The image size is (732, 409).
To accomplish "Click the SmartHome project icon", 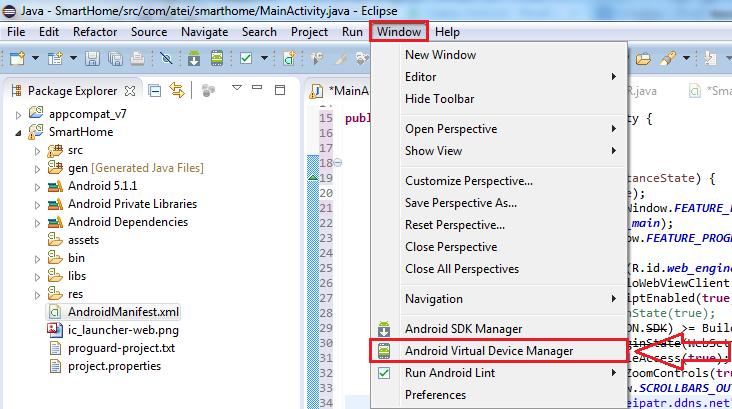I will tap(36, 132).
